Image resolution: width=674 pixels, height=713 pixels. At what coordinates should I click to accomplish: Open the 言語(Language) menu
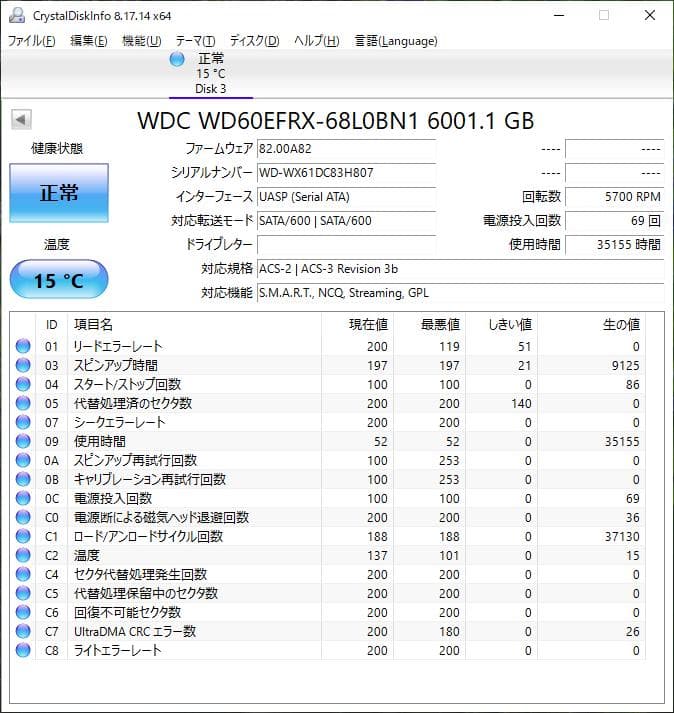pyautogui.click(x=396, y=41)
